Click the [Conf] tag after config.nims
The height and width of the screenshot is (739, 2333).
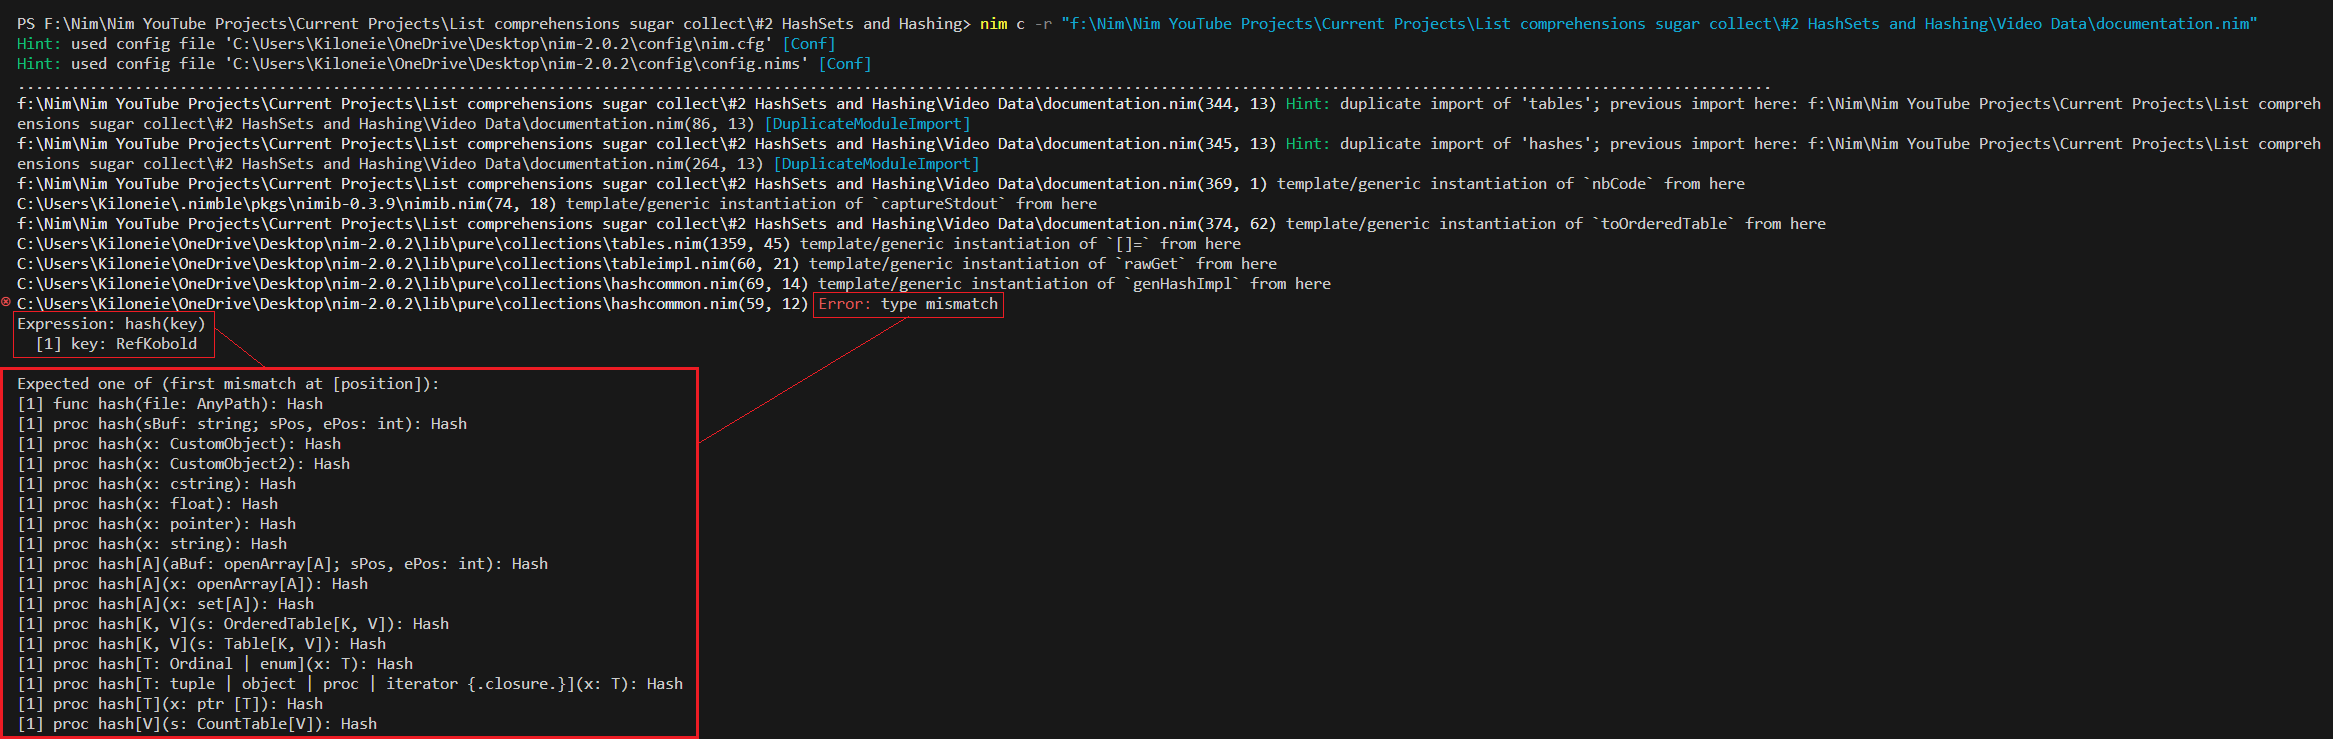point(845,64)
